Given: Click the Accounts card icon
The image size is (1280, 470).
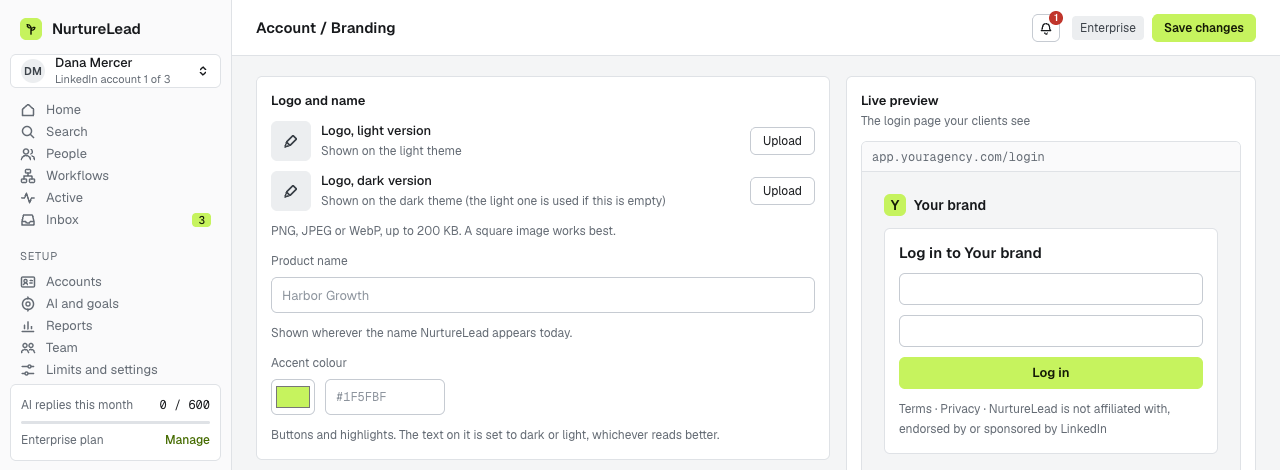Looking at the screenshot, I should pos(28,282).
